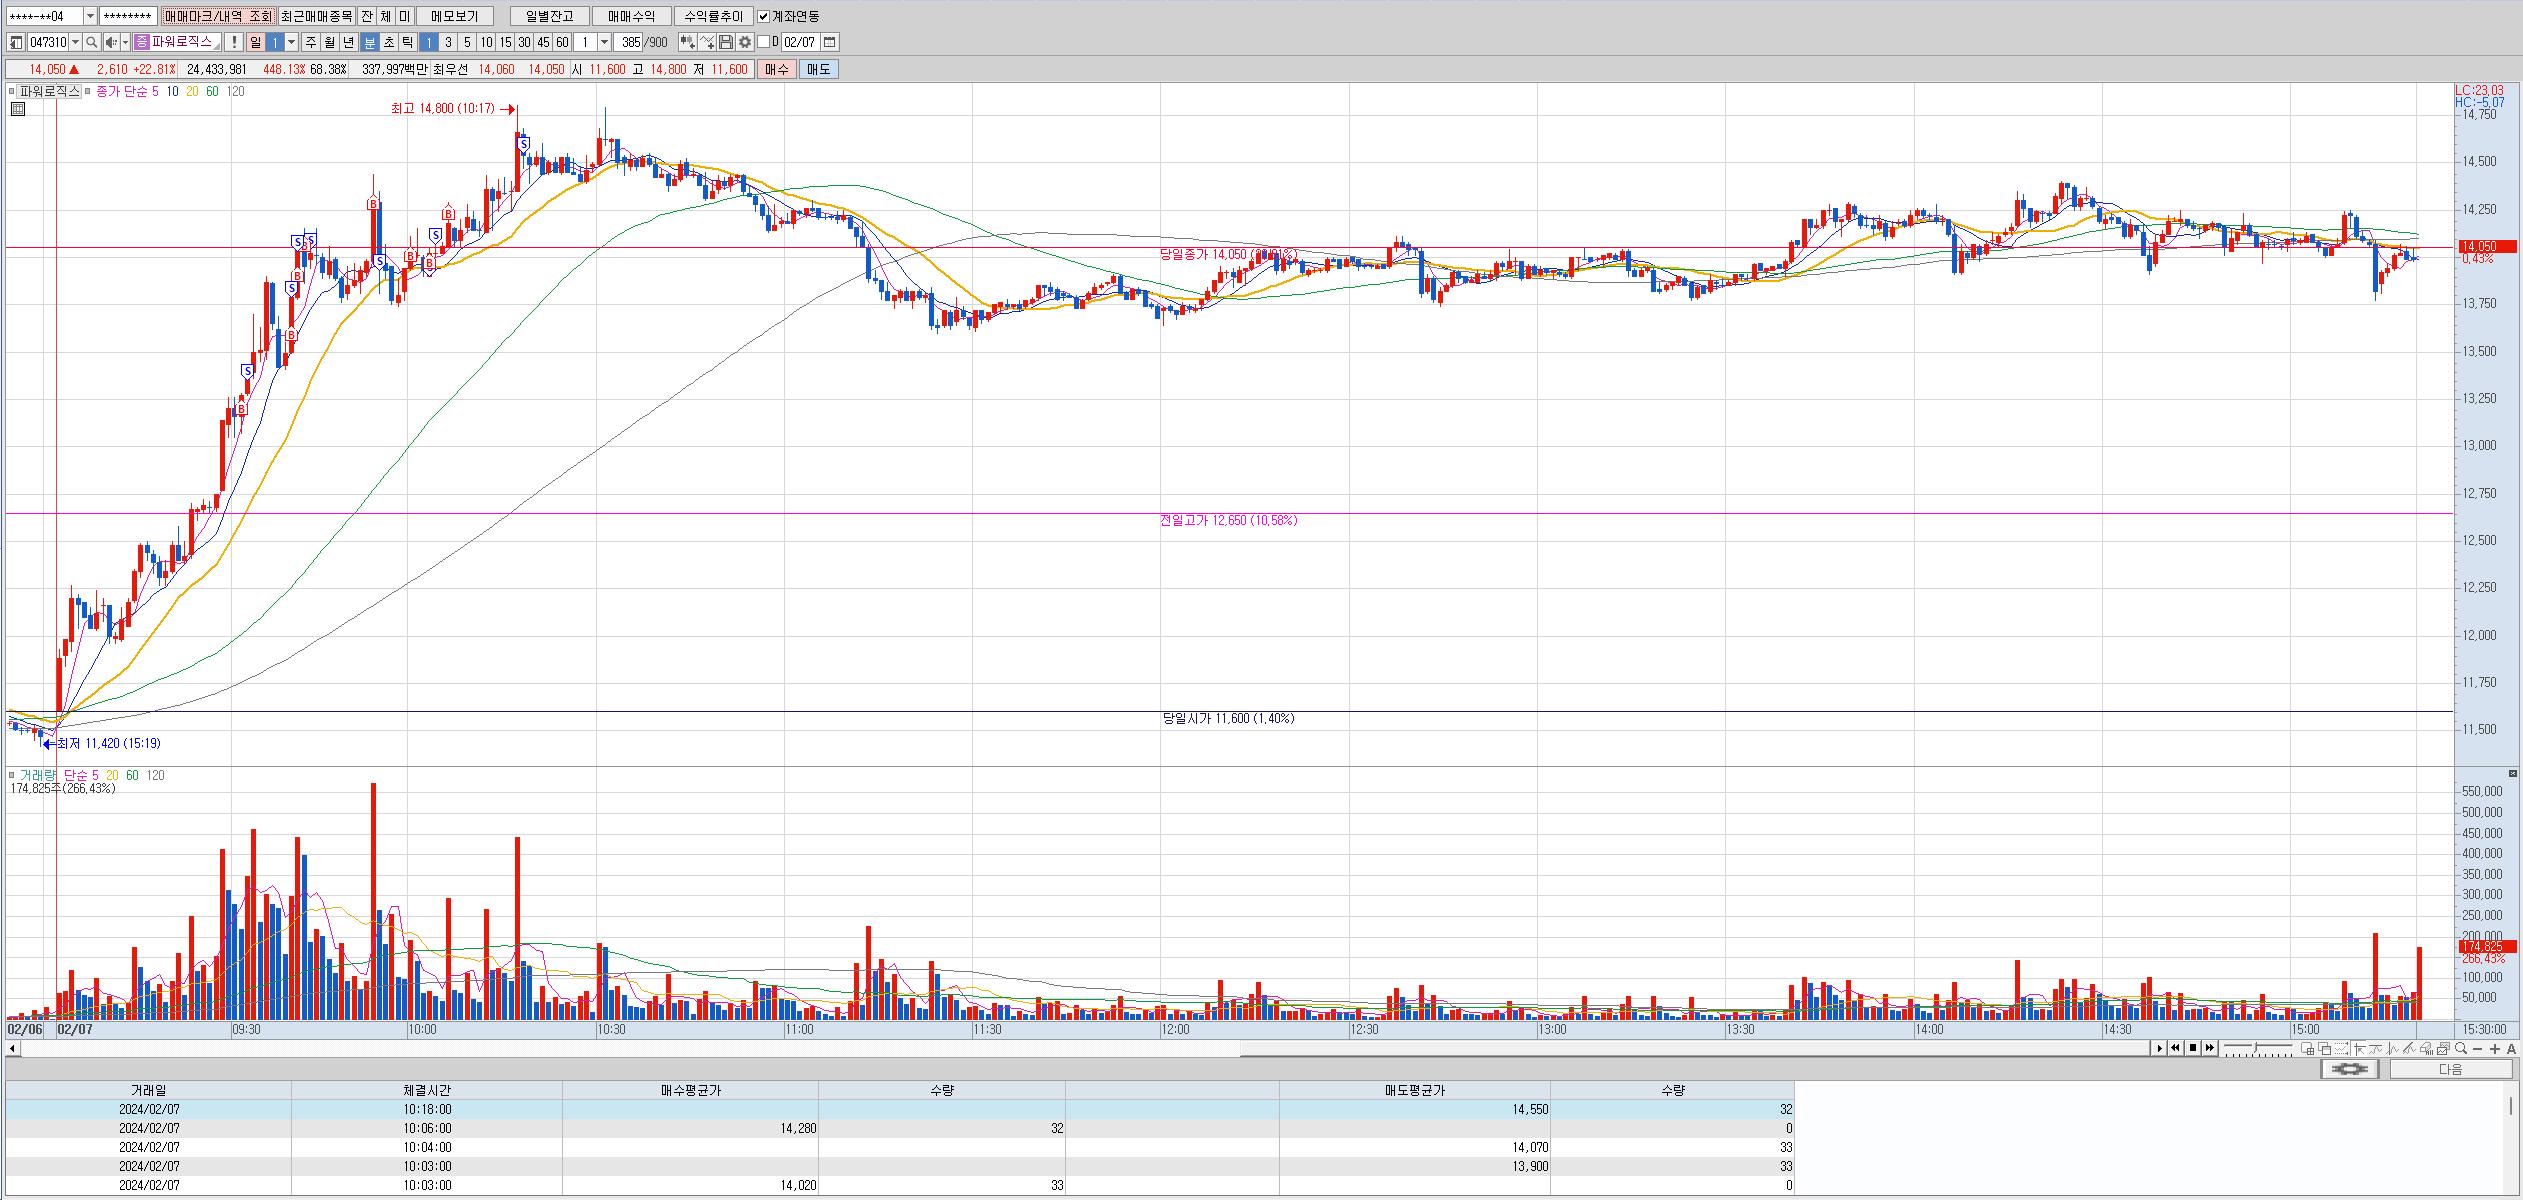This screenshot has width=2523, height=1200.
Task: Click the speaker sound icon
Action: 111,42
